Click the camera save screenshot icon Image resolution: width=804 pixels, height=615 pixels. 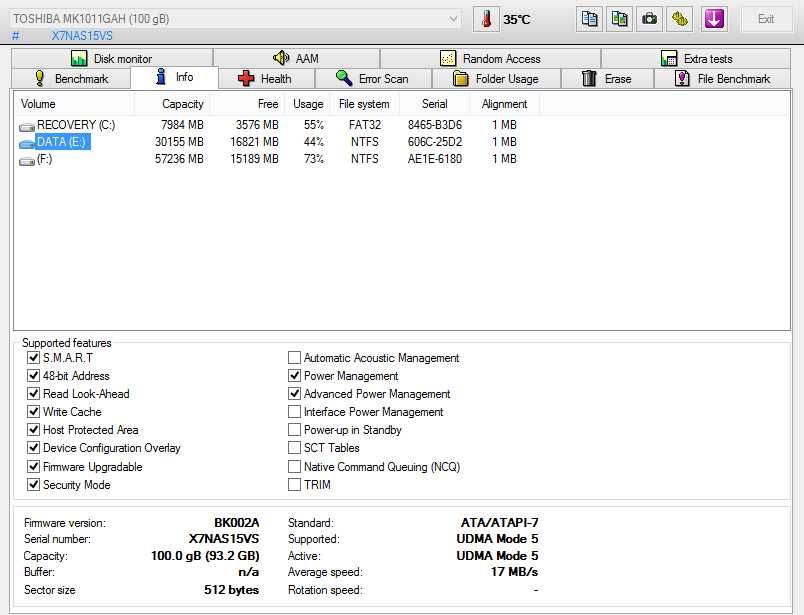(x=650, y=19)
